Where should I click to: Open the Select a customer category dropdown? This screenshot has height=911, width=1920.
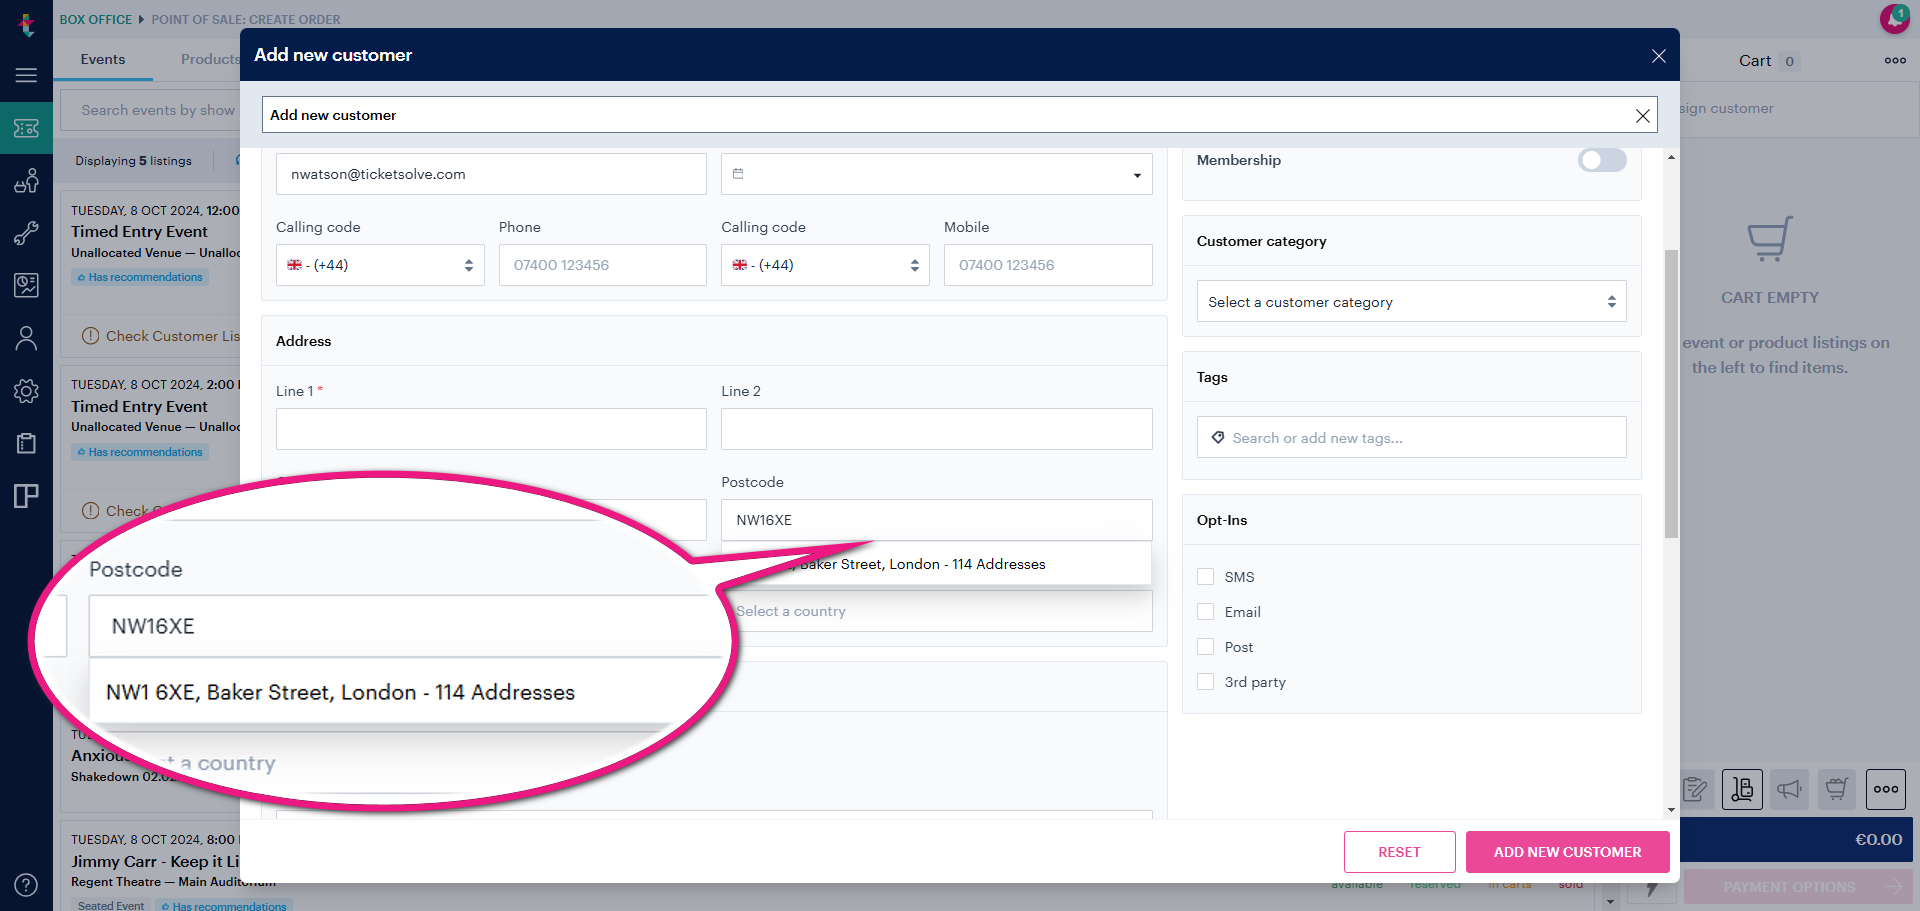pyautogui.click(x=1411, y=302)
